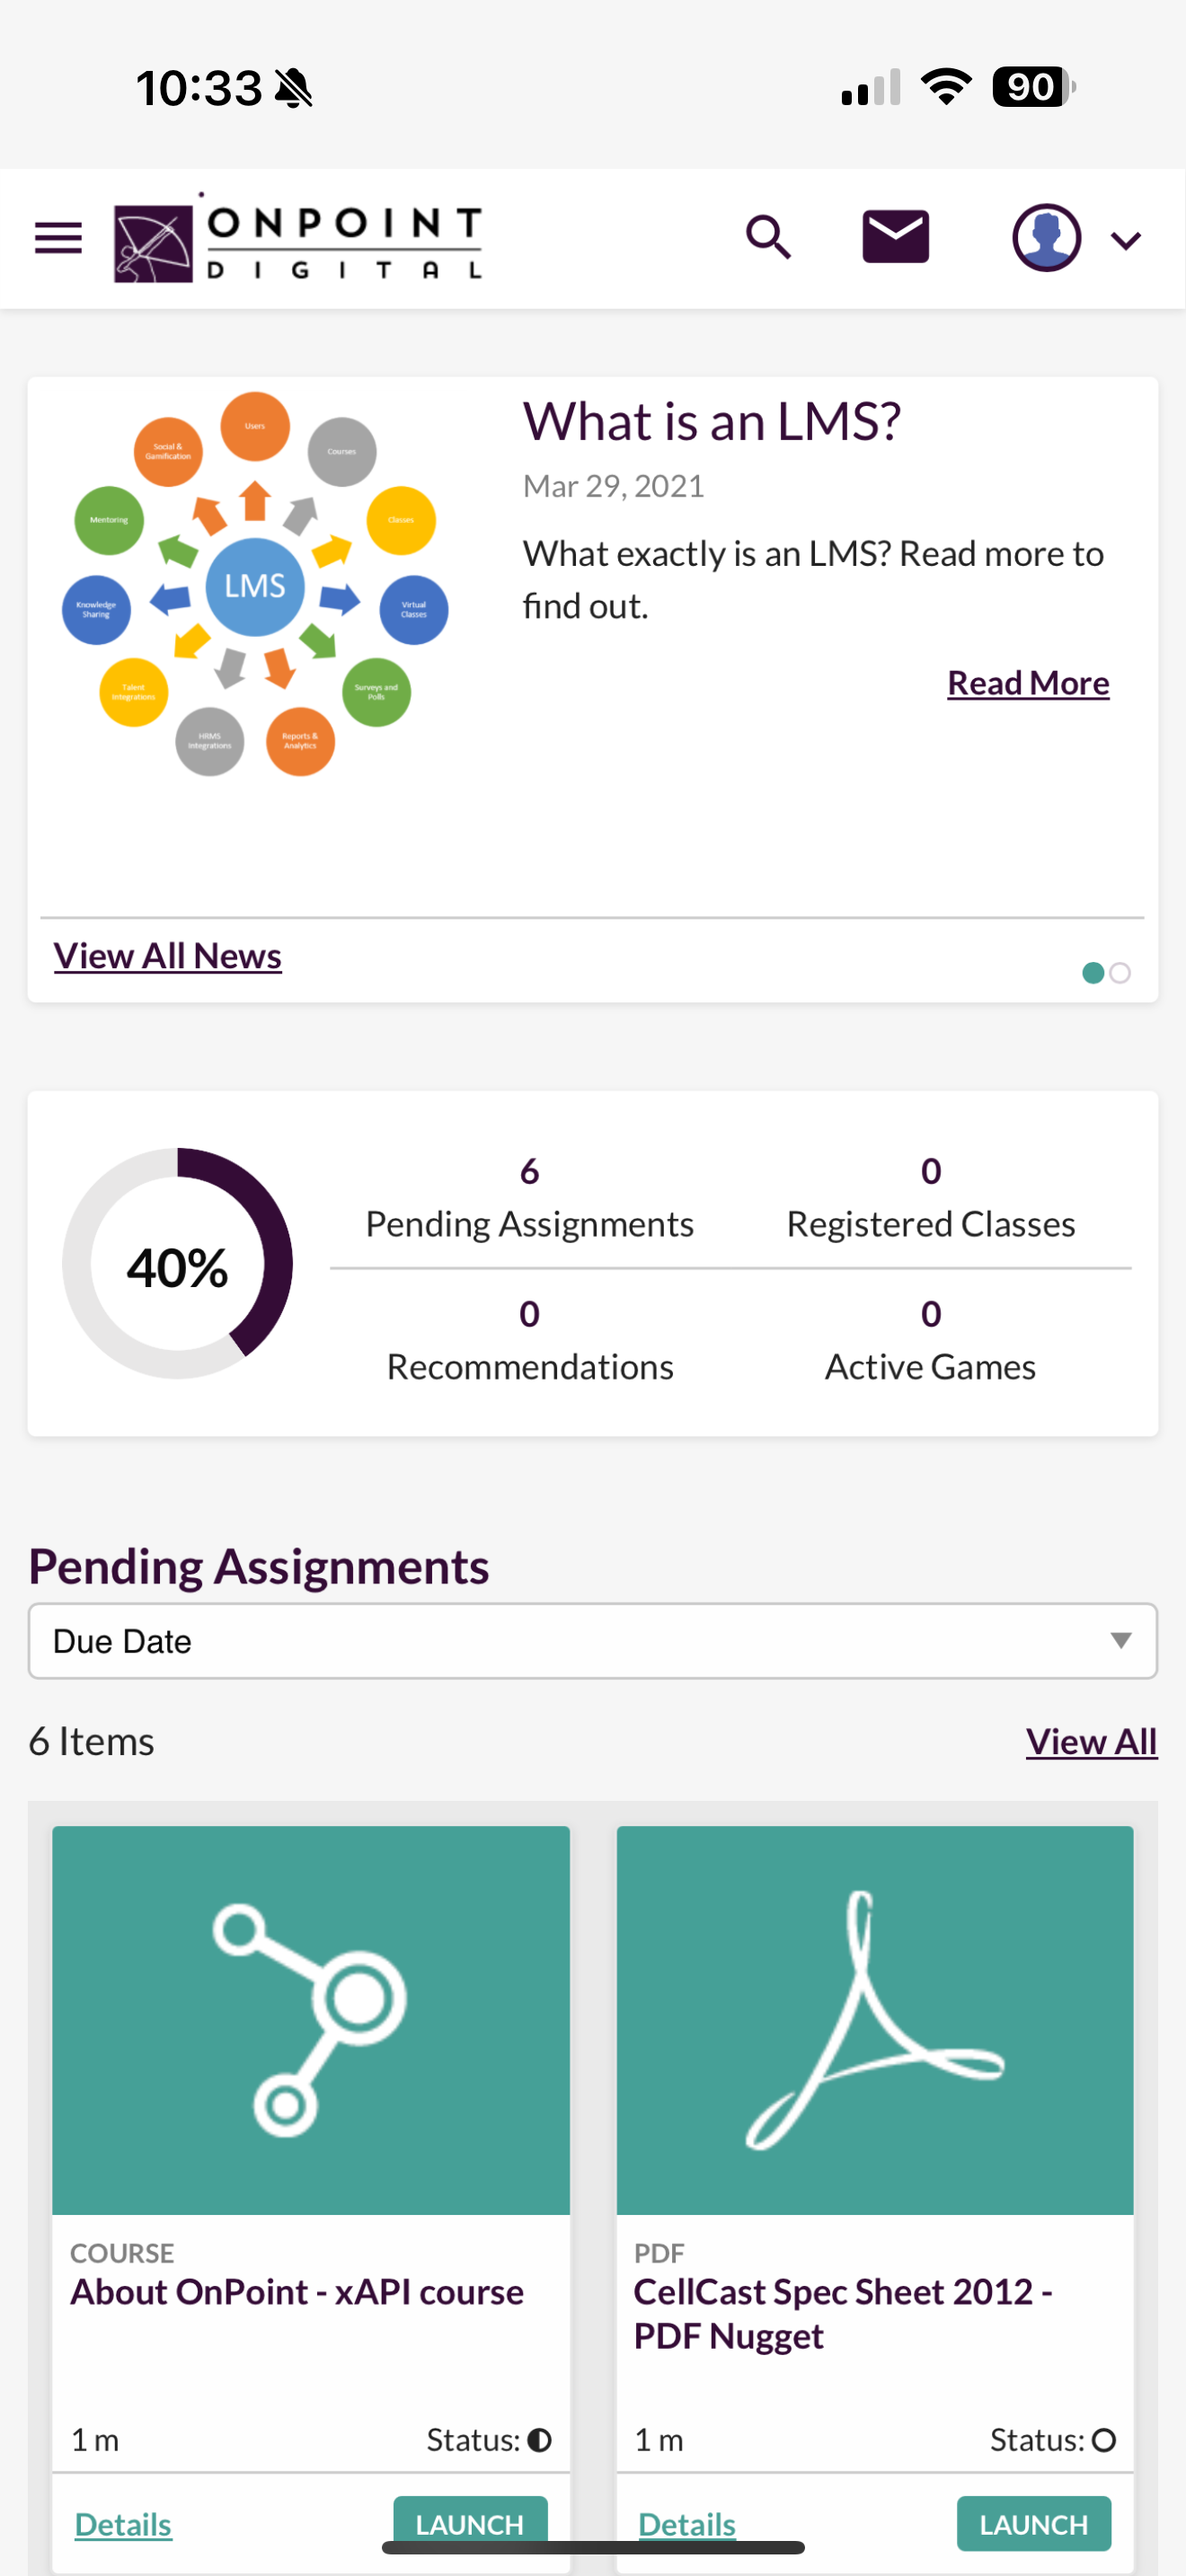This screenshot has width=1186, height=2576.
Task: Tap the user profile avatar
Action: 1046,238
